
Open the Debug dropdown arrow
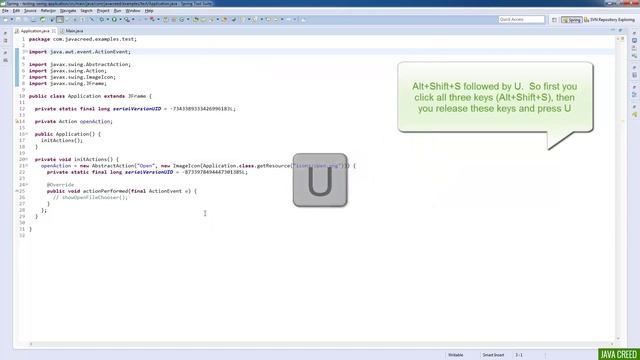coord(108,20)
